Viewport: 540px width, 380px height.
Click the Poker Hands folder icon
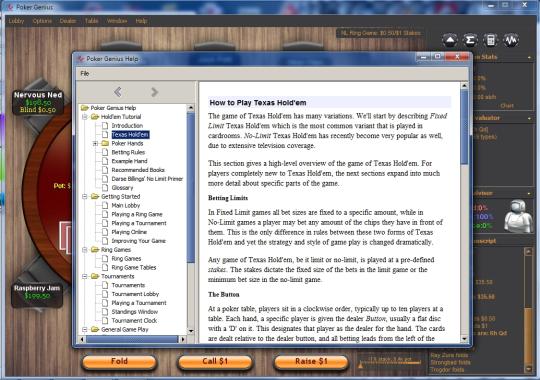click(x=105, y=143)
